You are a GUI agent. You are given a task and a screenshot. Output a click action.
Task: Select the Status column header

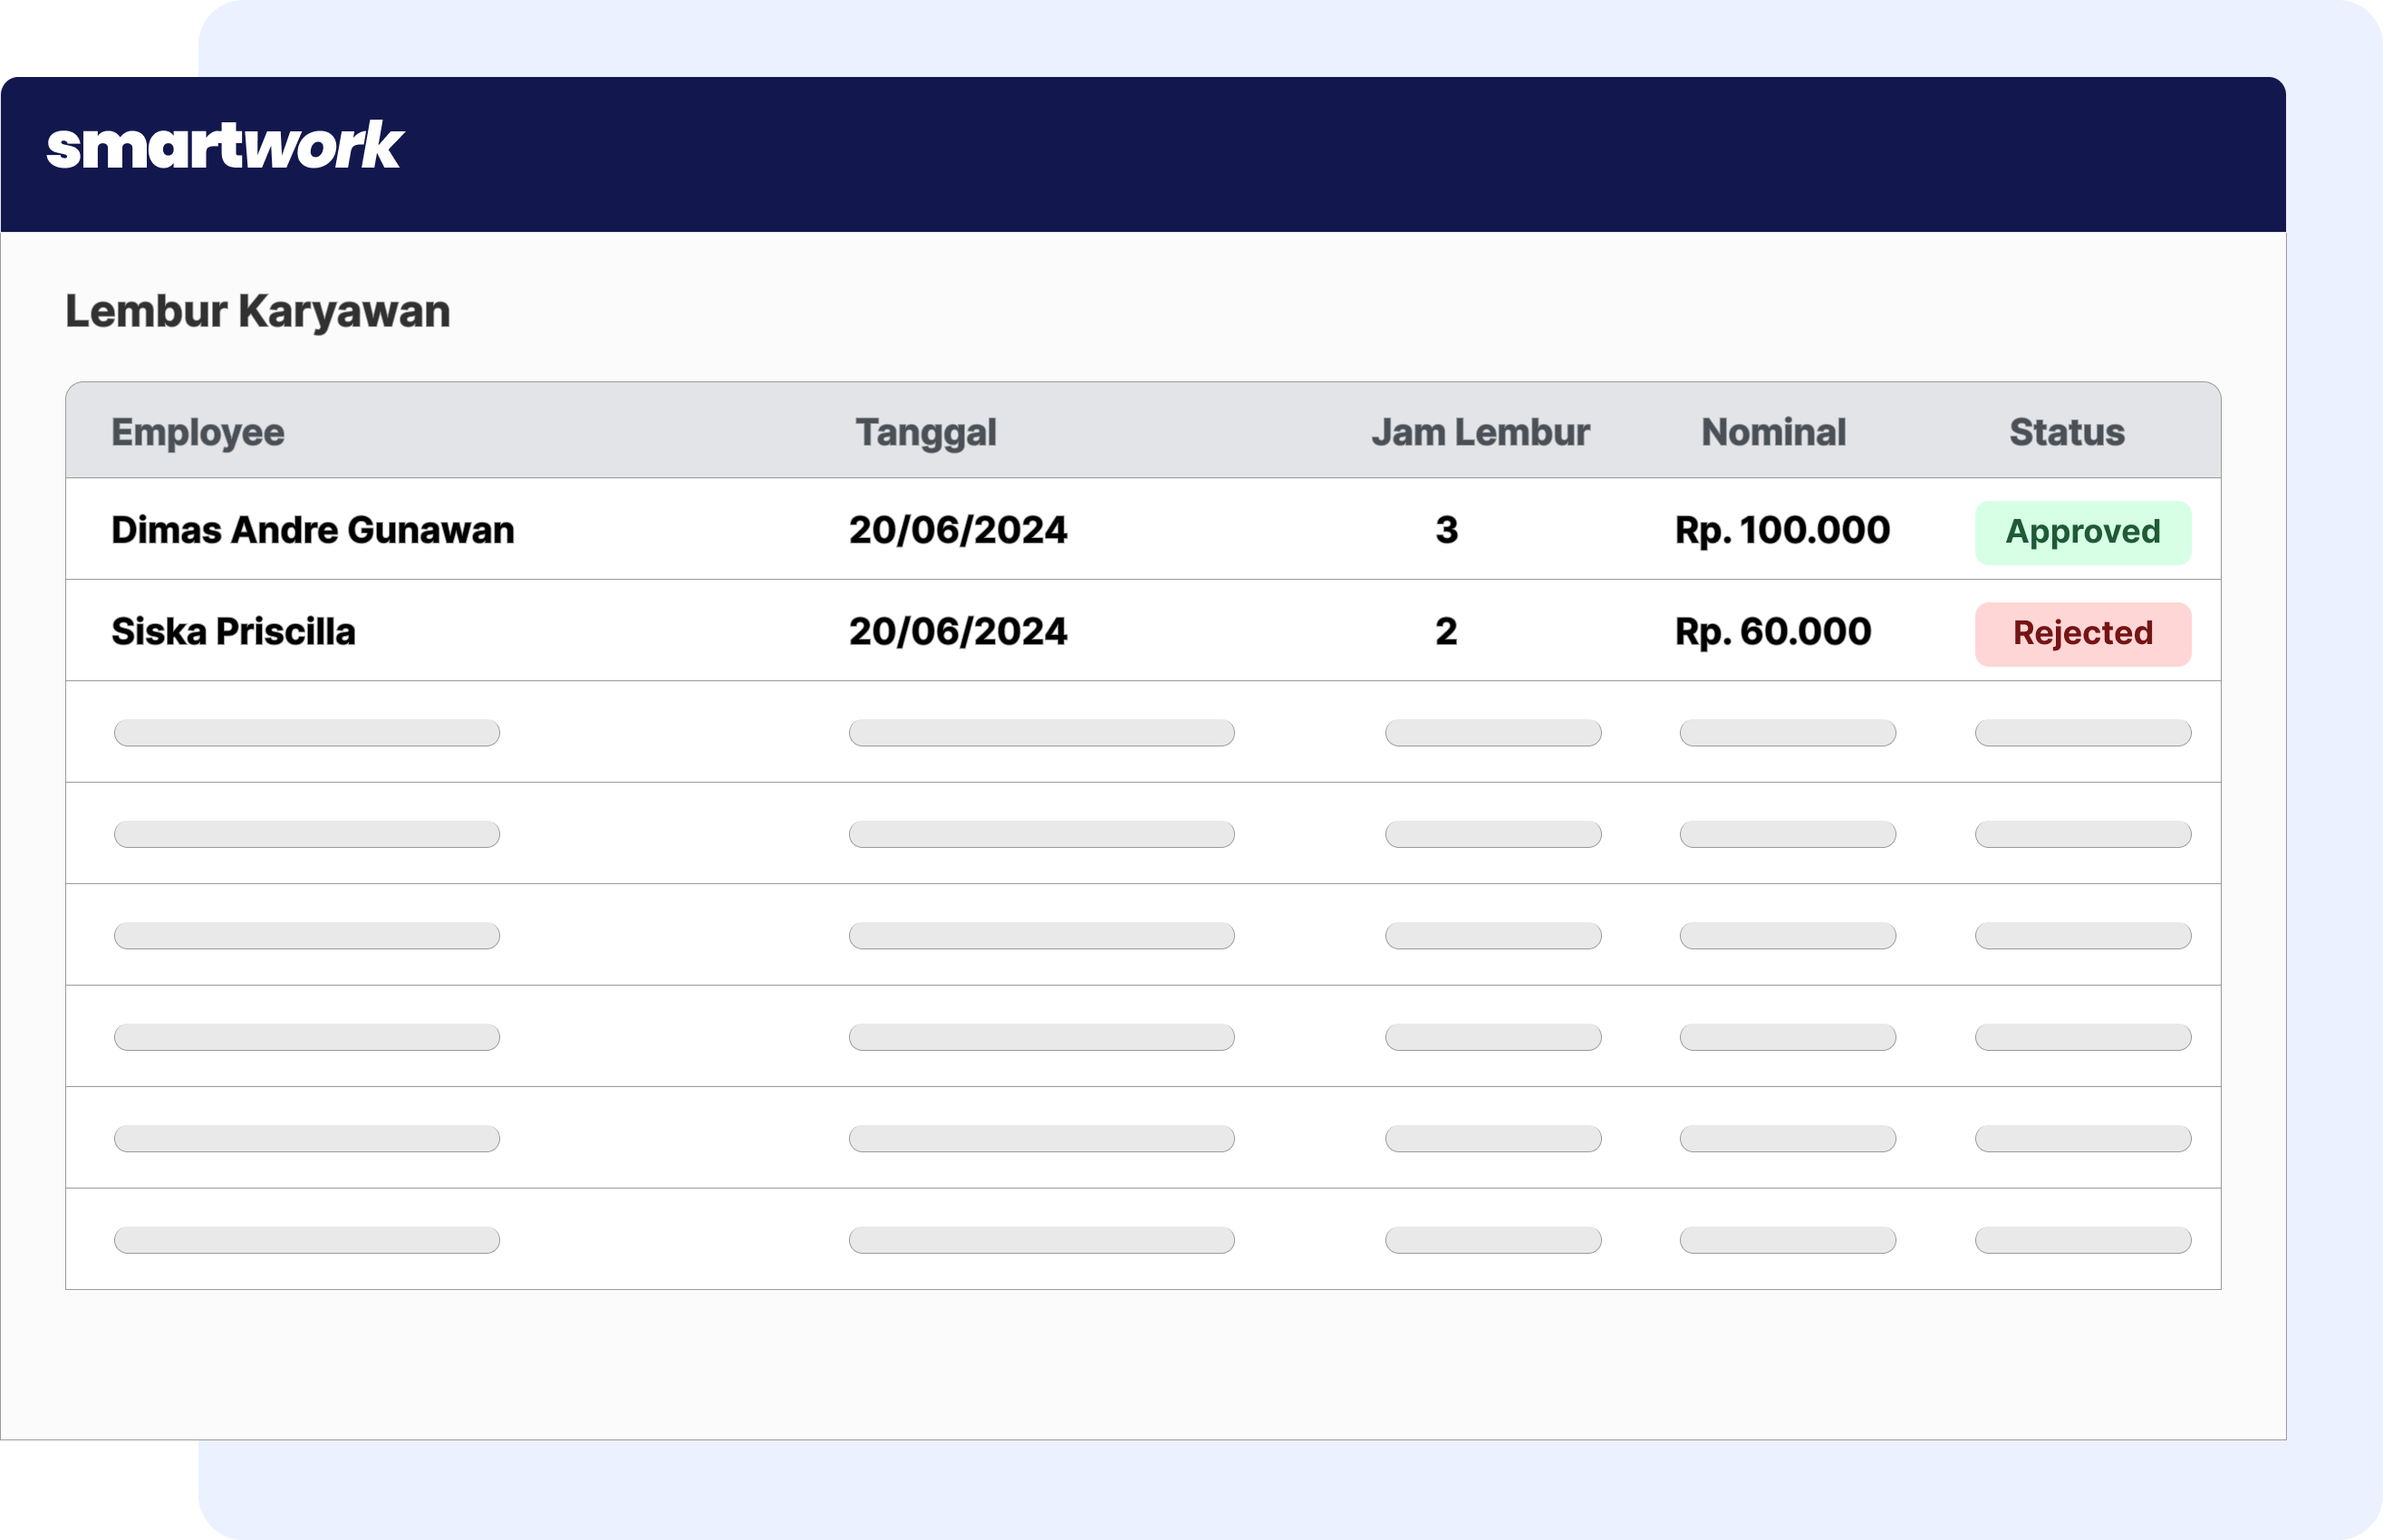click(2066, 431)
